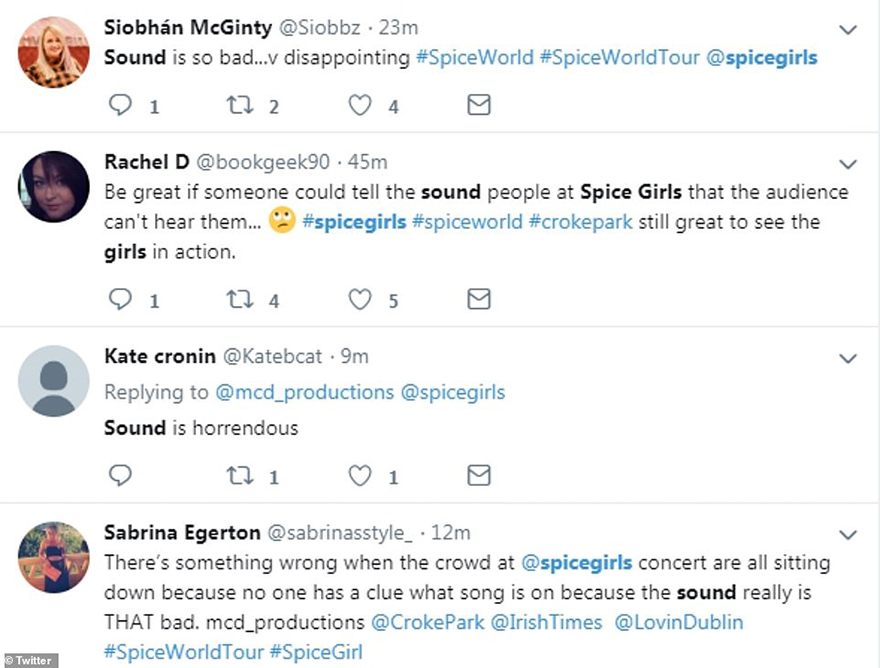Image resolution: width=880 pixels, height=668 pixels.
Task: Retweet Kate cronin's tweet
Action: point(240,475)
